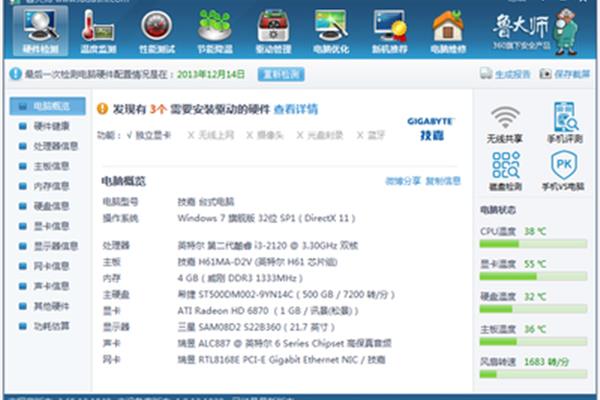600x400 pixels.
Task: Select the ATI Radeon HD 6870 value
Action: (268, 310)
